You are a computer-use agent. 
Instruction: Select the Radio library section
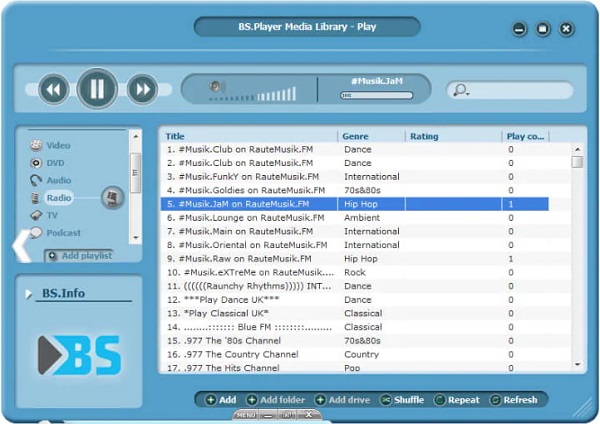pos(59,198)
